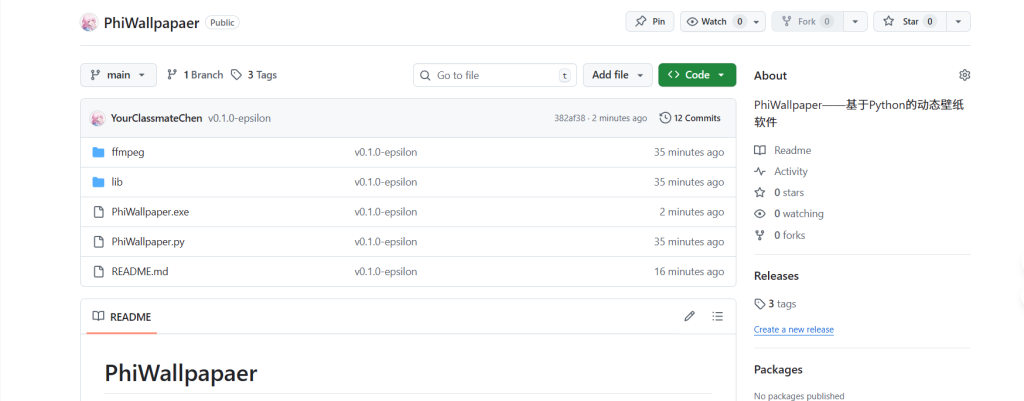This screenshot has width=1024, height=401.
Task: Select the README tab
Action: tap(121, 317)
